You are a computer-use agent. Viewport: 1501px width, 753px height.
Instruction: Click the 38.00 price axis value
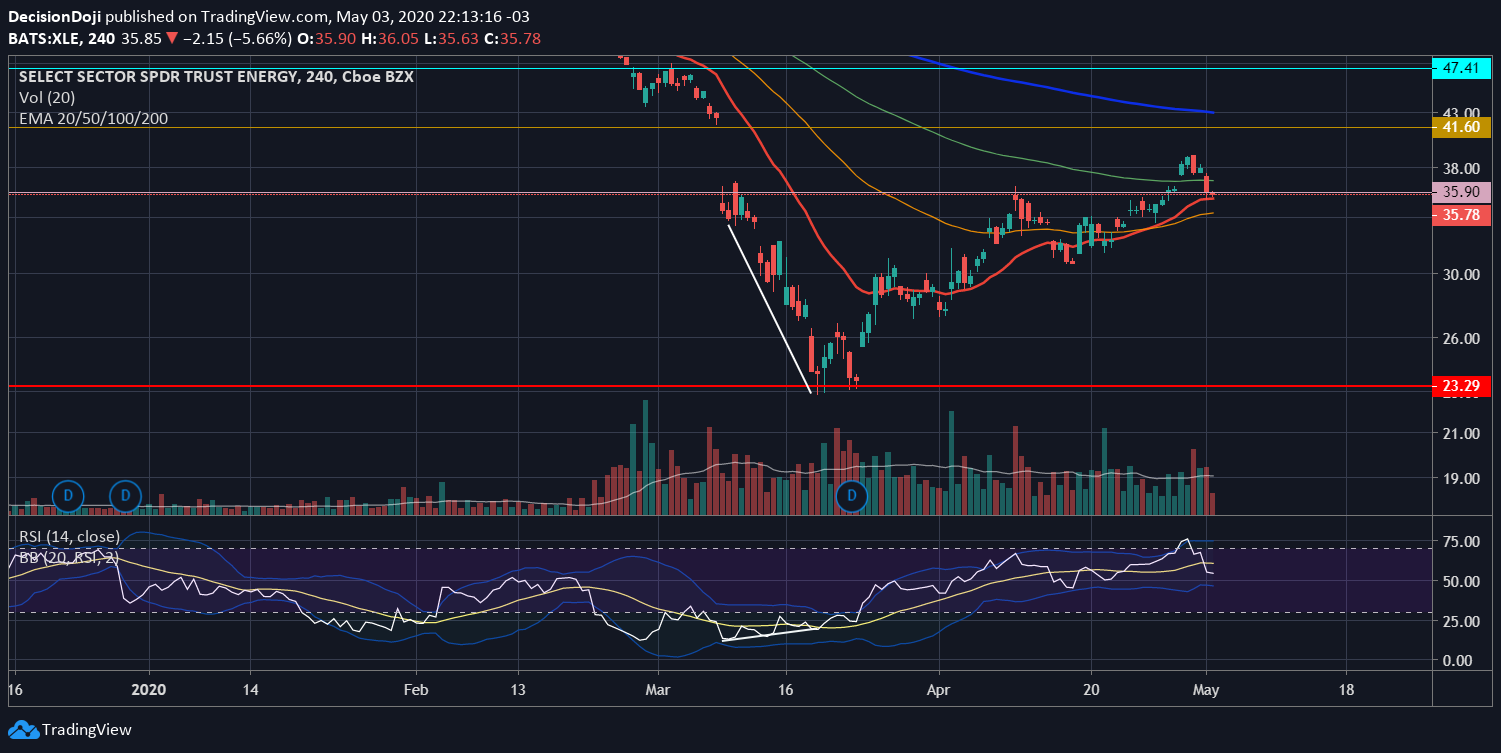(x=1461, y=168)
